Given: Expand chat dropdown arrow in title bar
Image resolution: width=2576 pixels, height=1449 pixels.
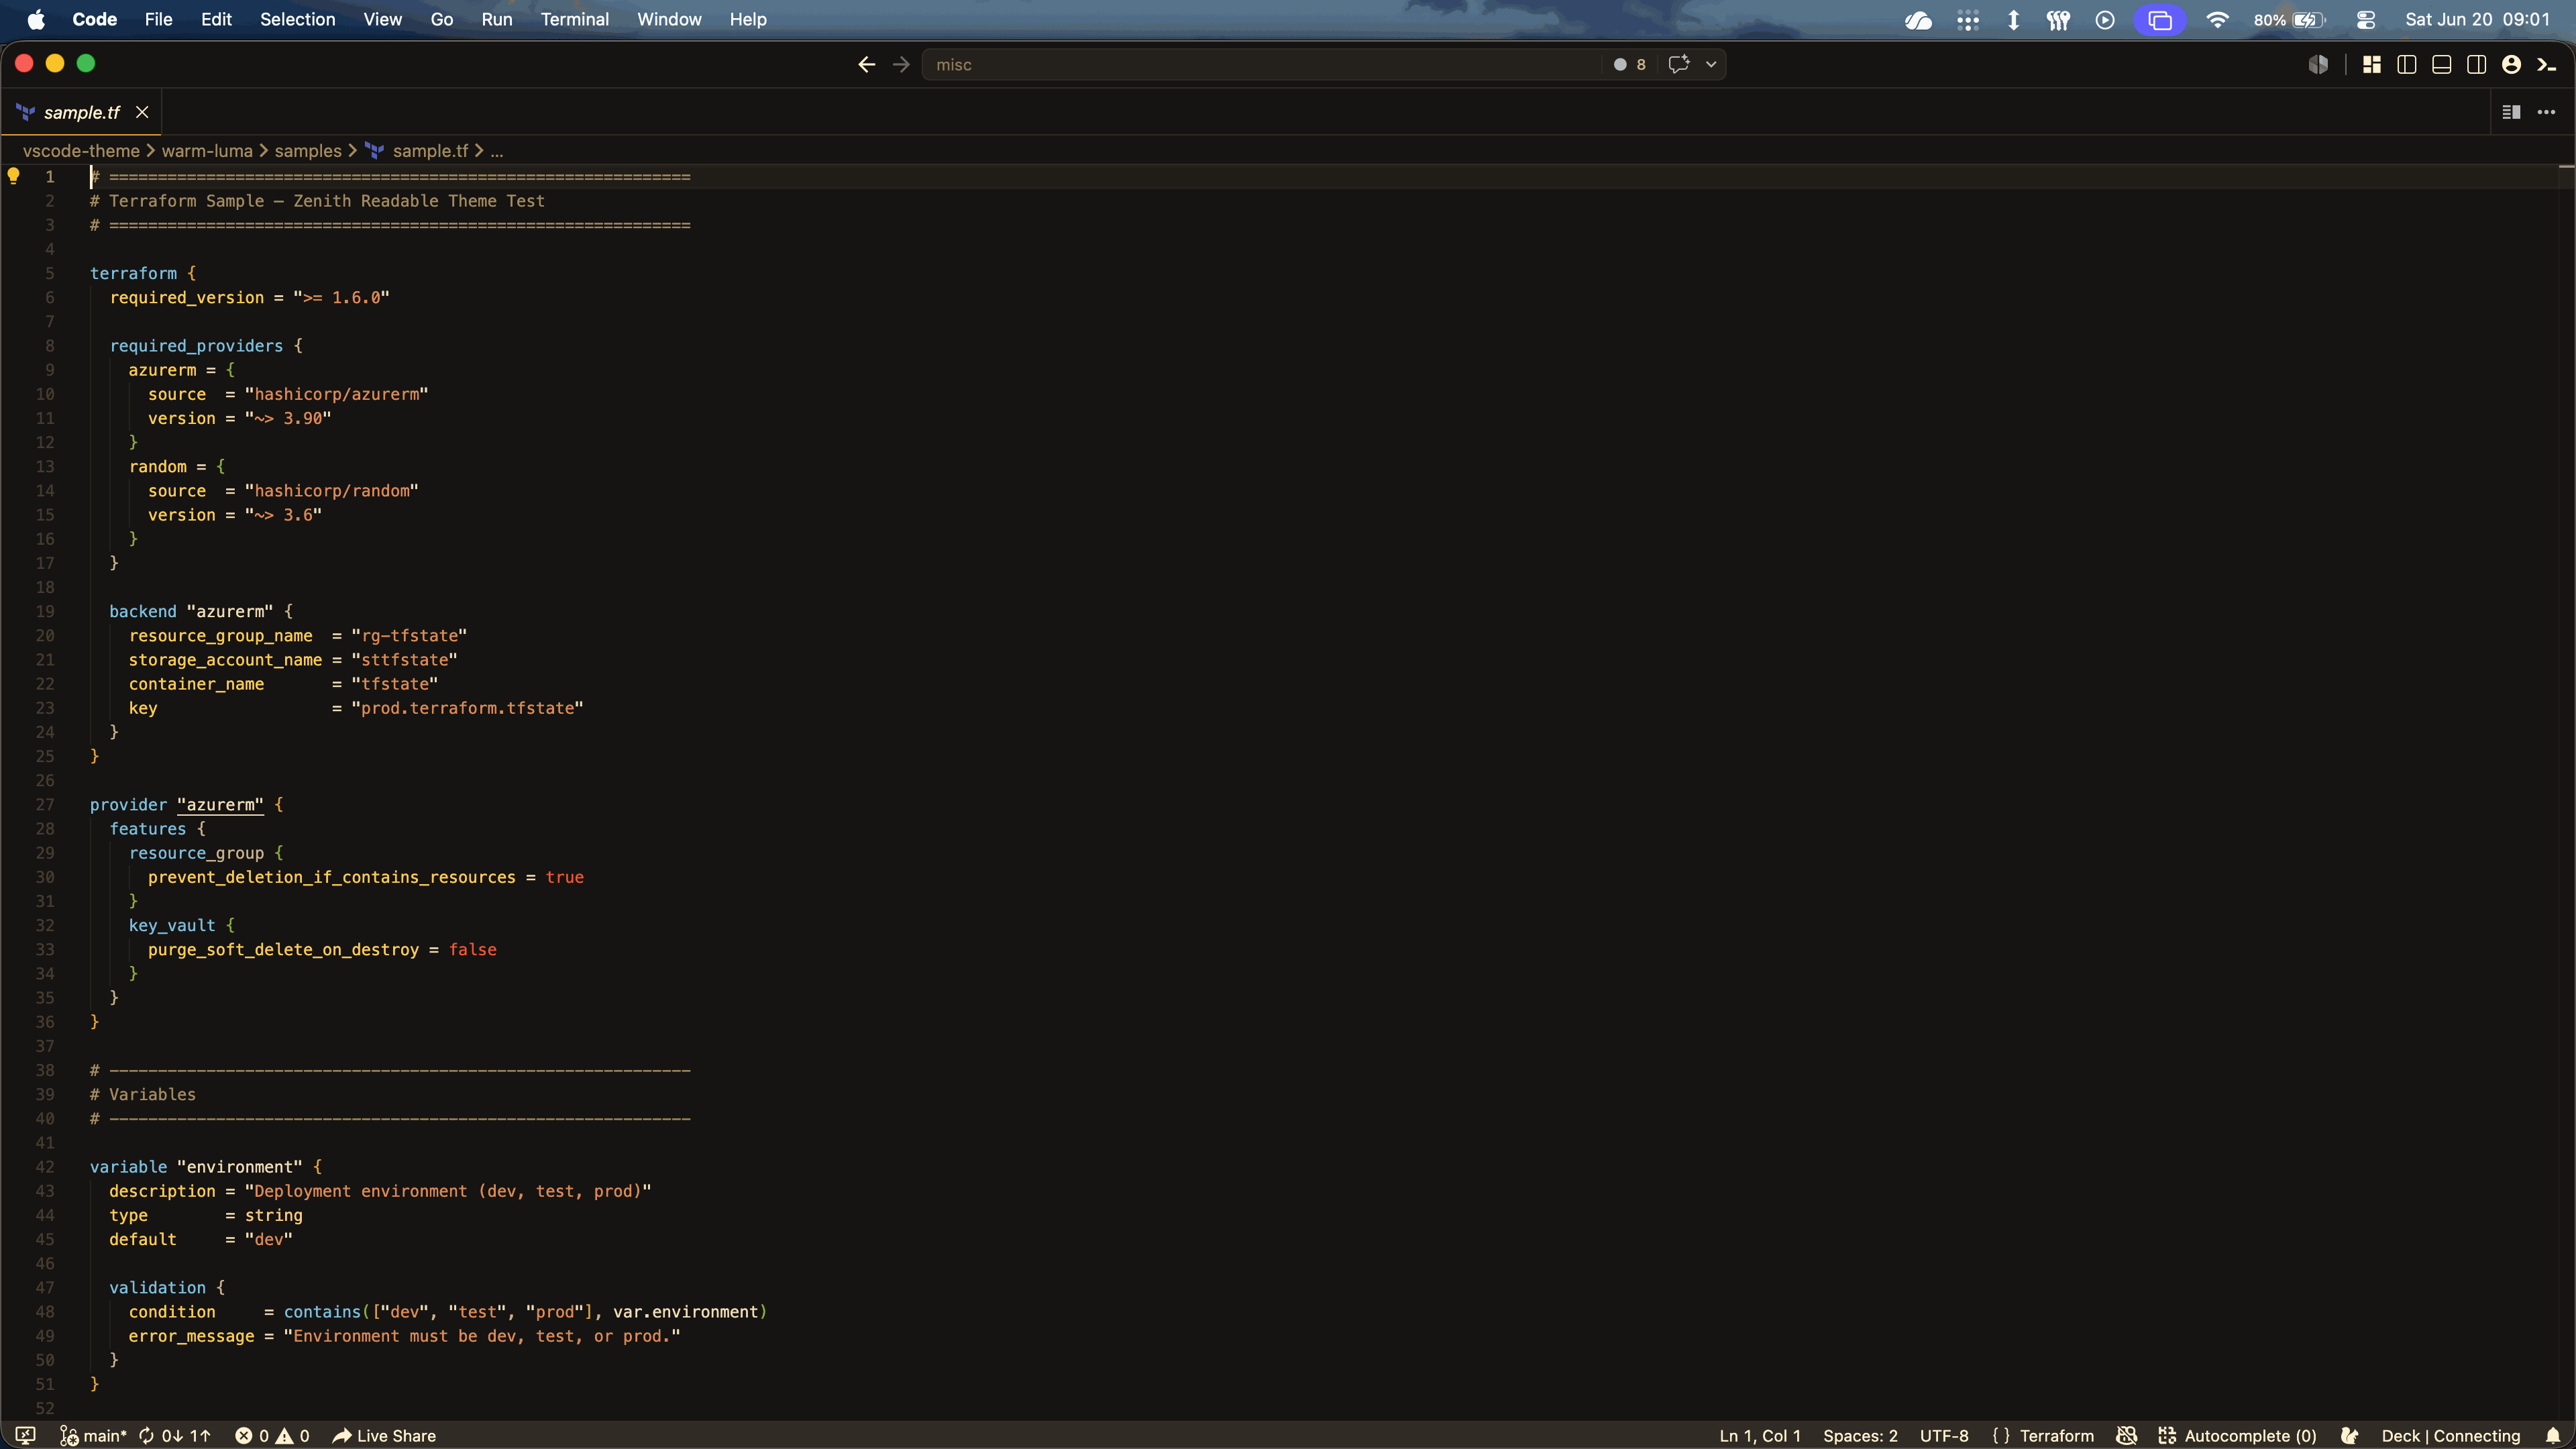Looking at the screenshot, I should tap(1711, 64).
